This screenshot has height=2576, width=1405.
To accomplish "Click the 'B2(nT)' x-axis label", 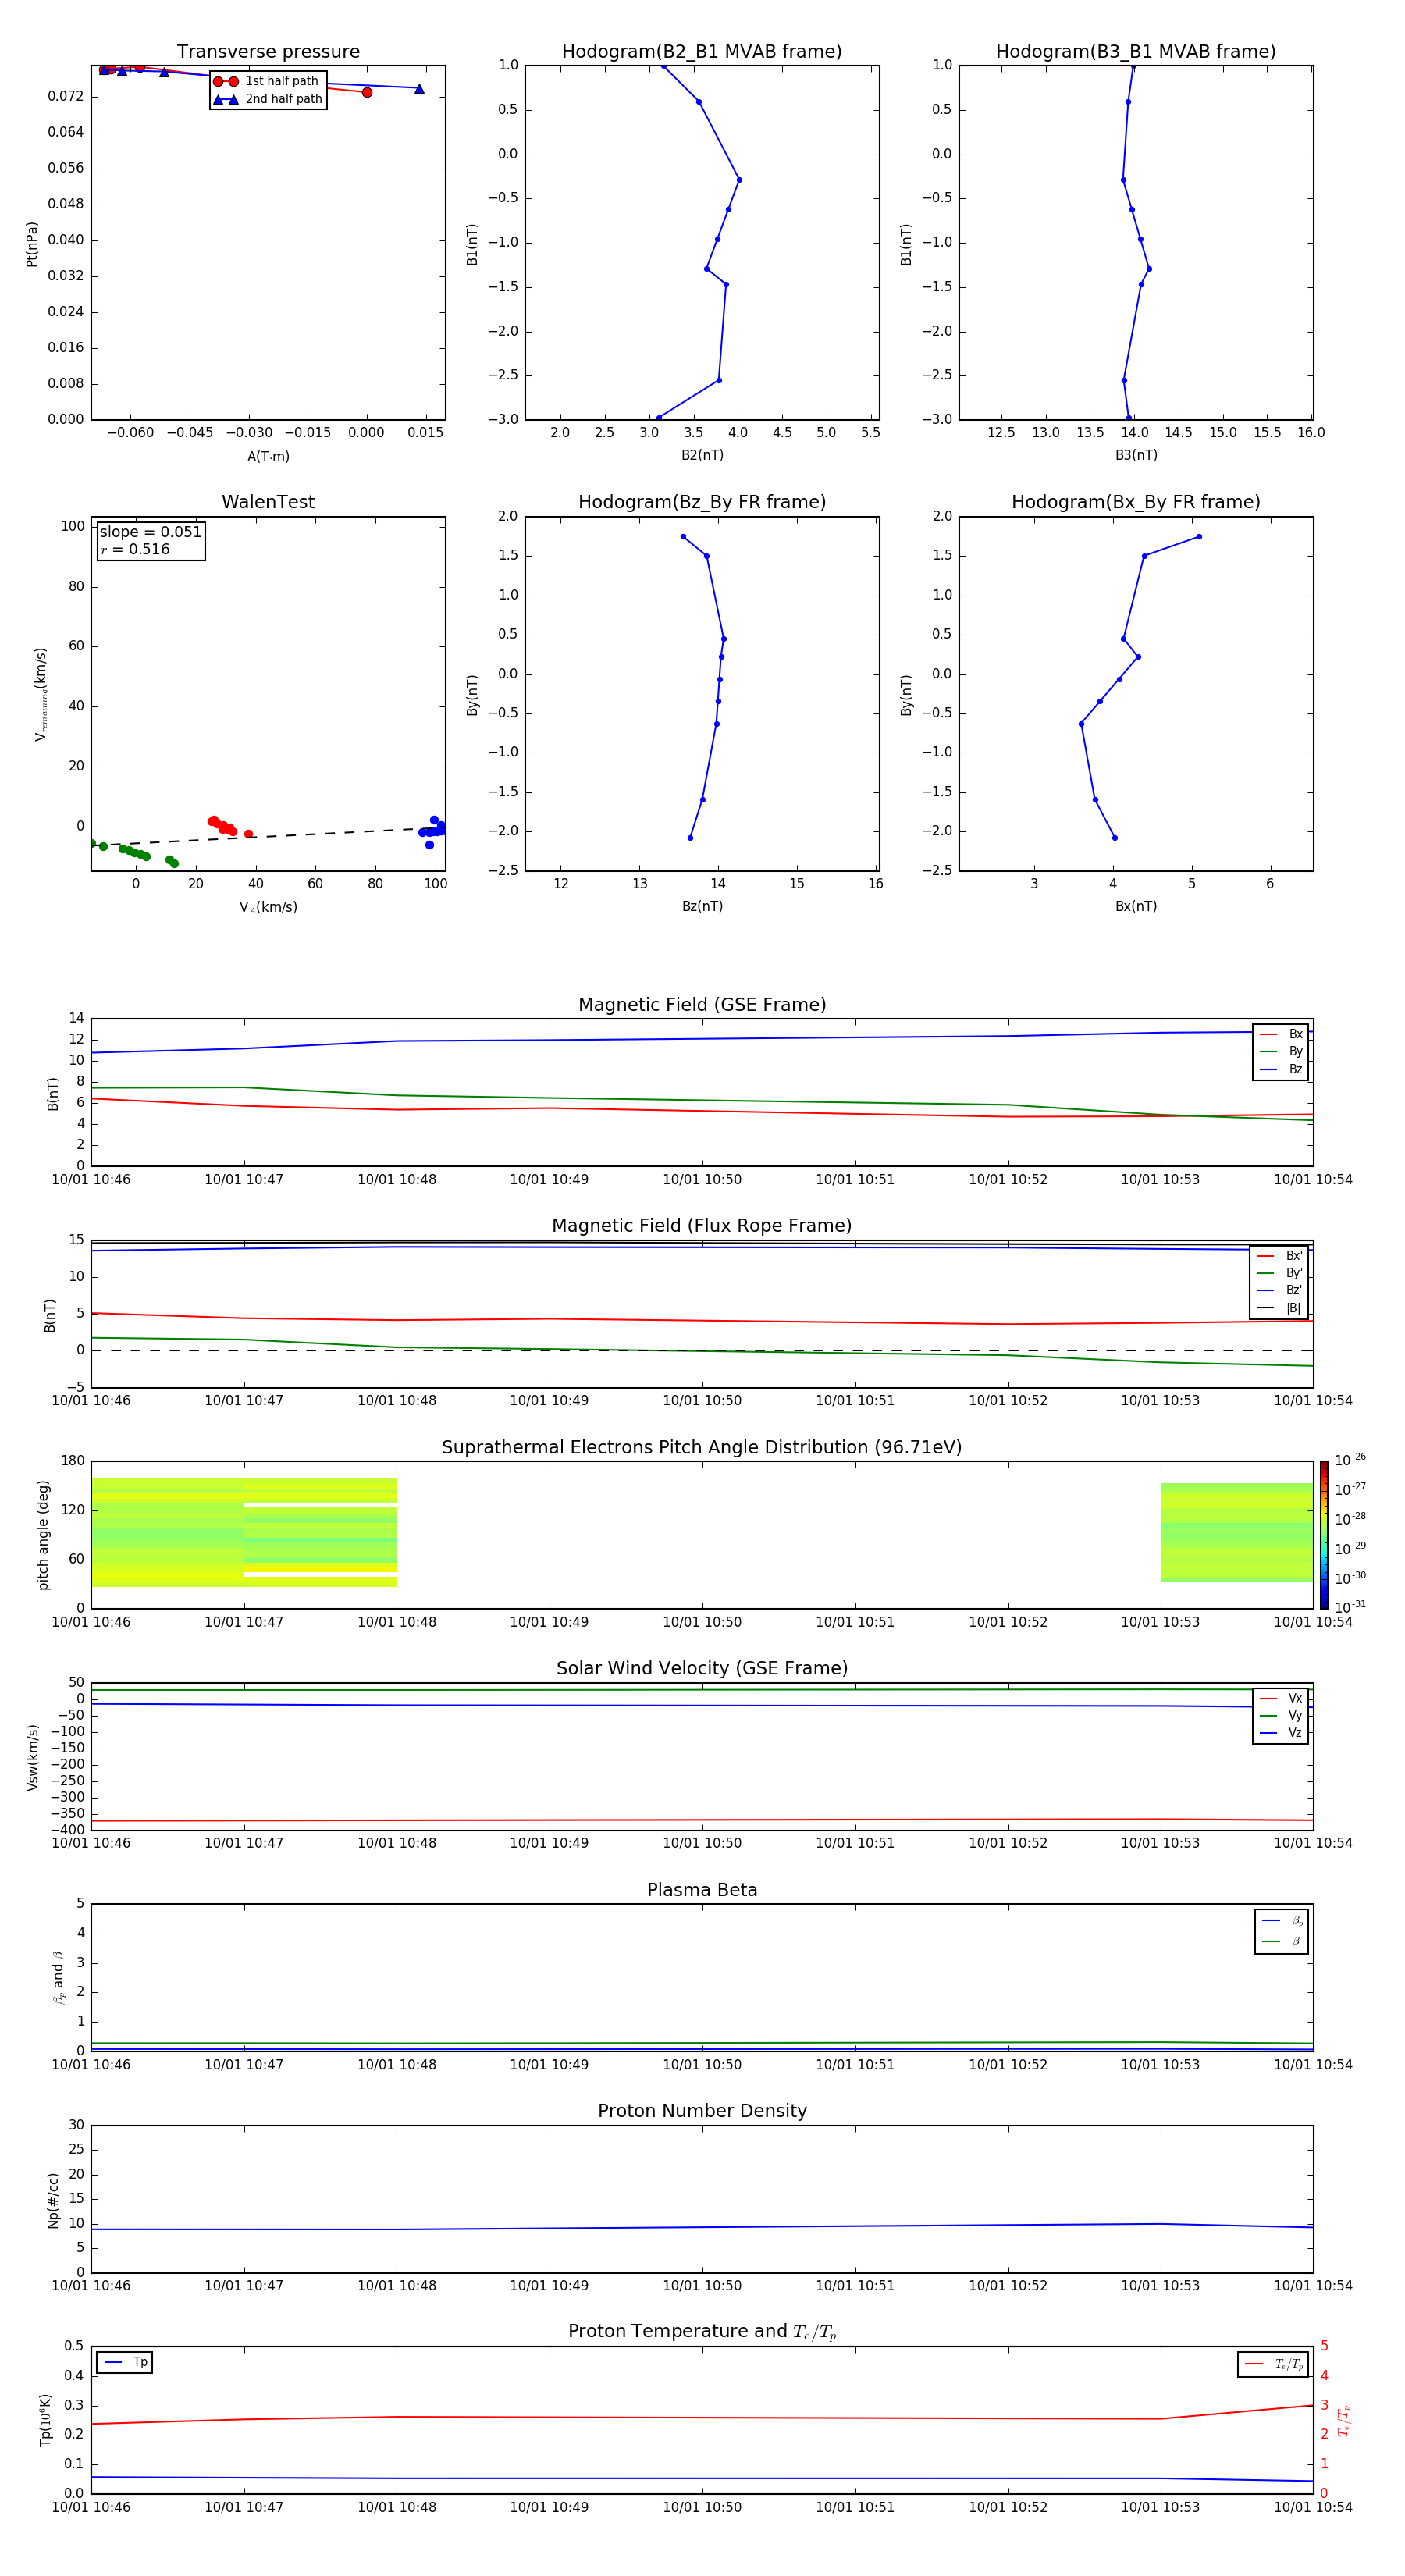I will click(702, 455).
